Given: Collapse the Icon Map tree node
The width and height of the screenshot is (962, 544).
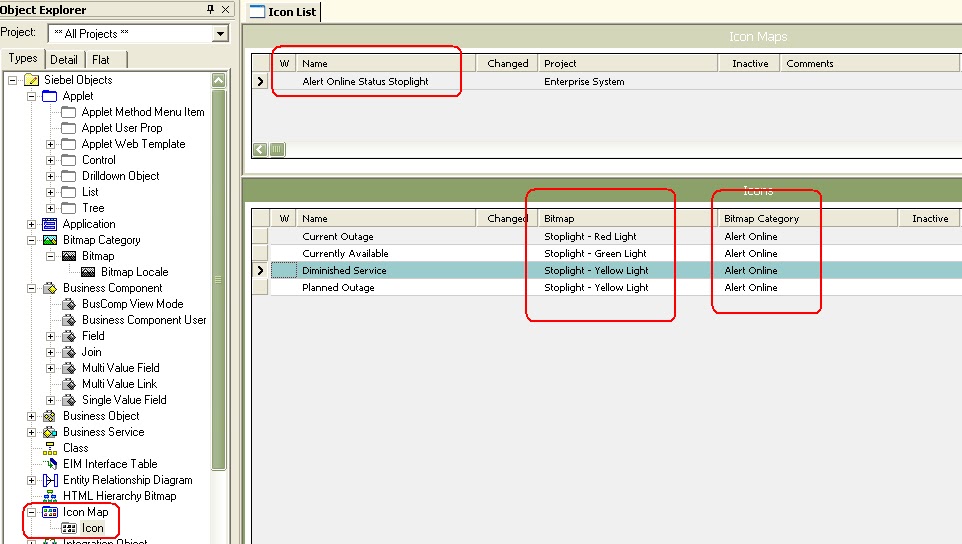Looking at the screenshot, I should tap(31, 512).
